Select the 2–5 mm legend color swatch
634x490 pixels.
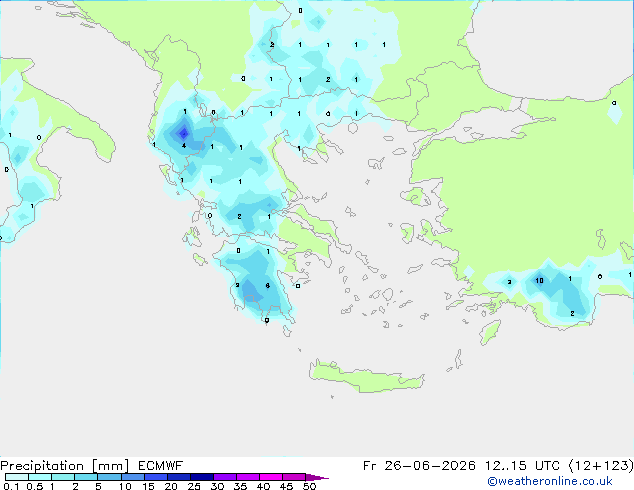coord(86,477)
